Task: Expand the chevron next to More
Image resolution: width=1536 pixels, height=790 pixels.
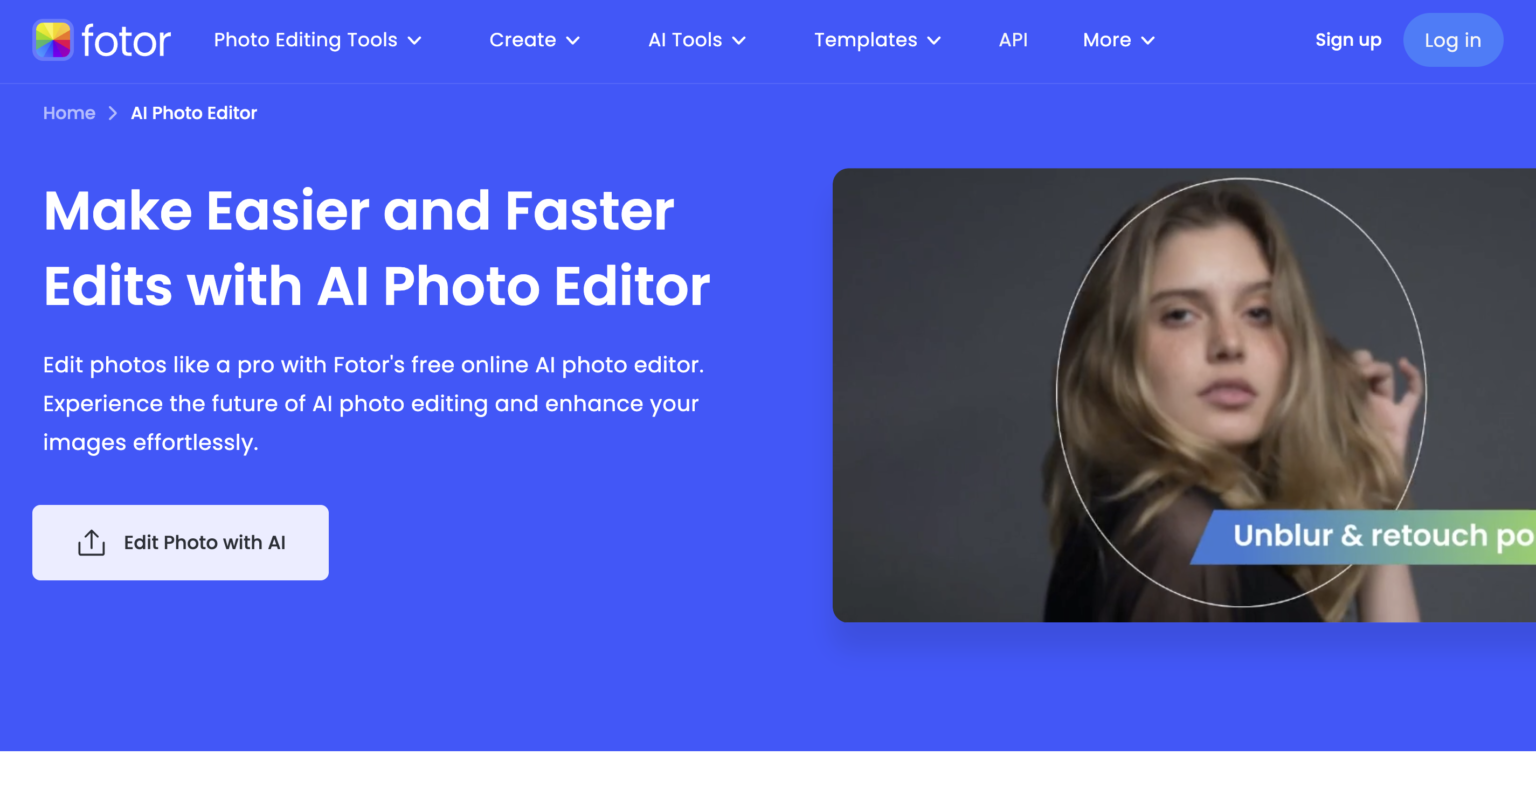Action: tap(1148, 41)
